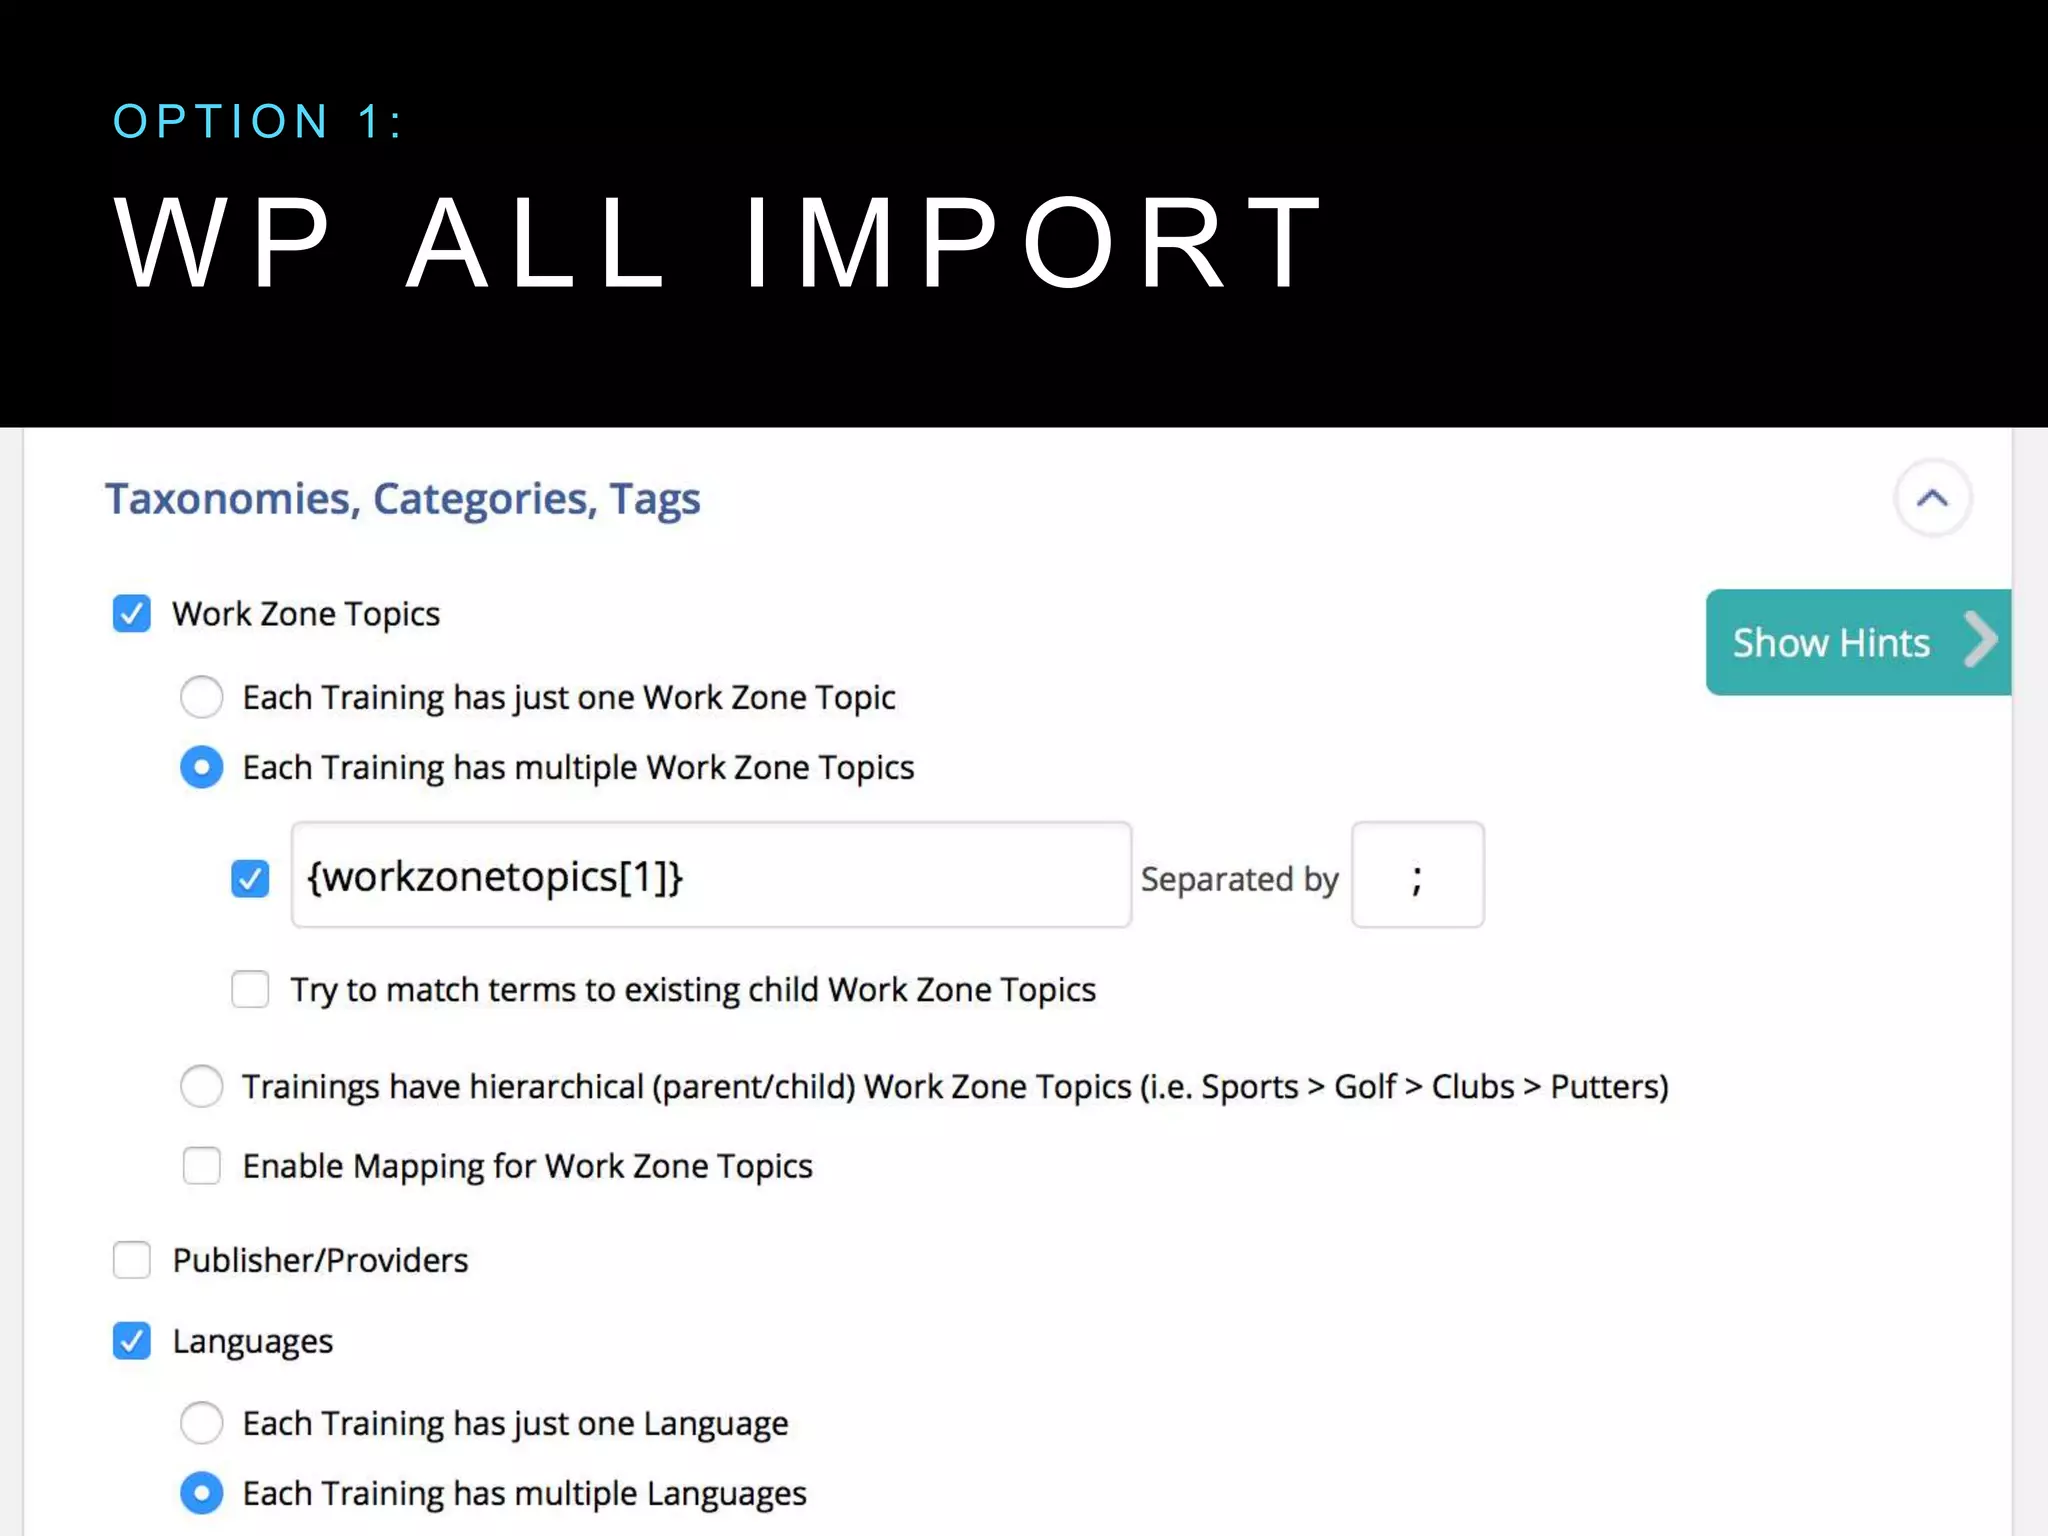Click the Languages label text

tap(252, 1341)
